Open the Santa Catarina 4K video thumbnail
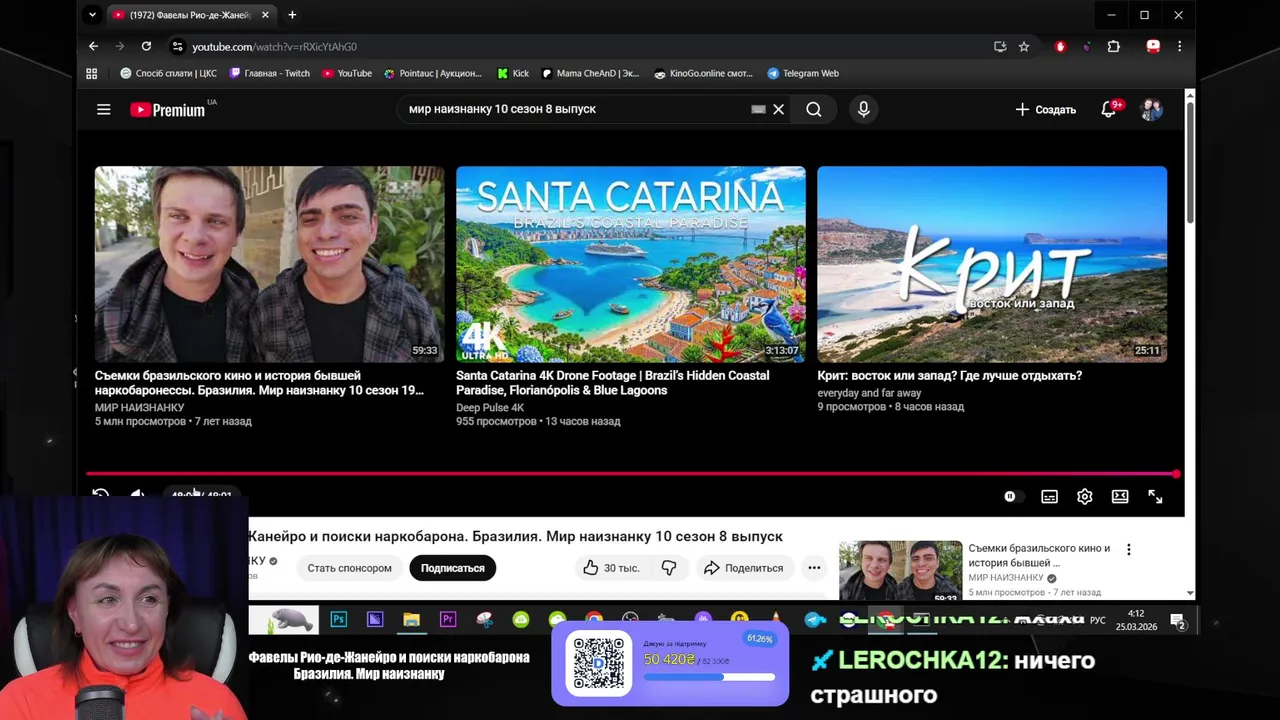Screen dimensions: 1280x720 coord(631,264)
